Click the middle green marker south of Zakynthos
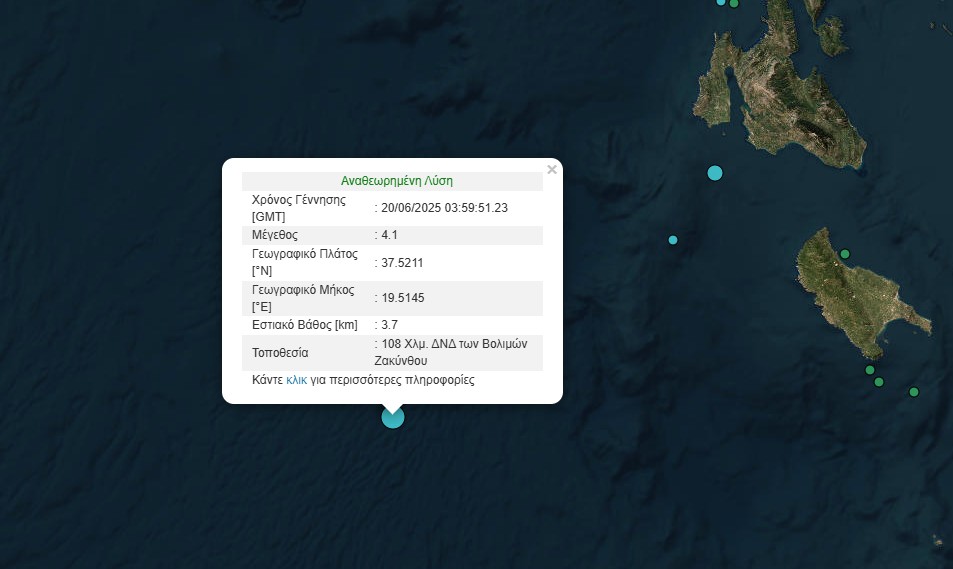 (x=879, y=382)
